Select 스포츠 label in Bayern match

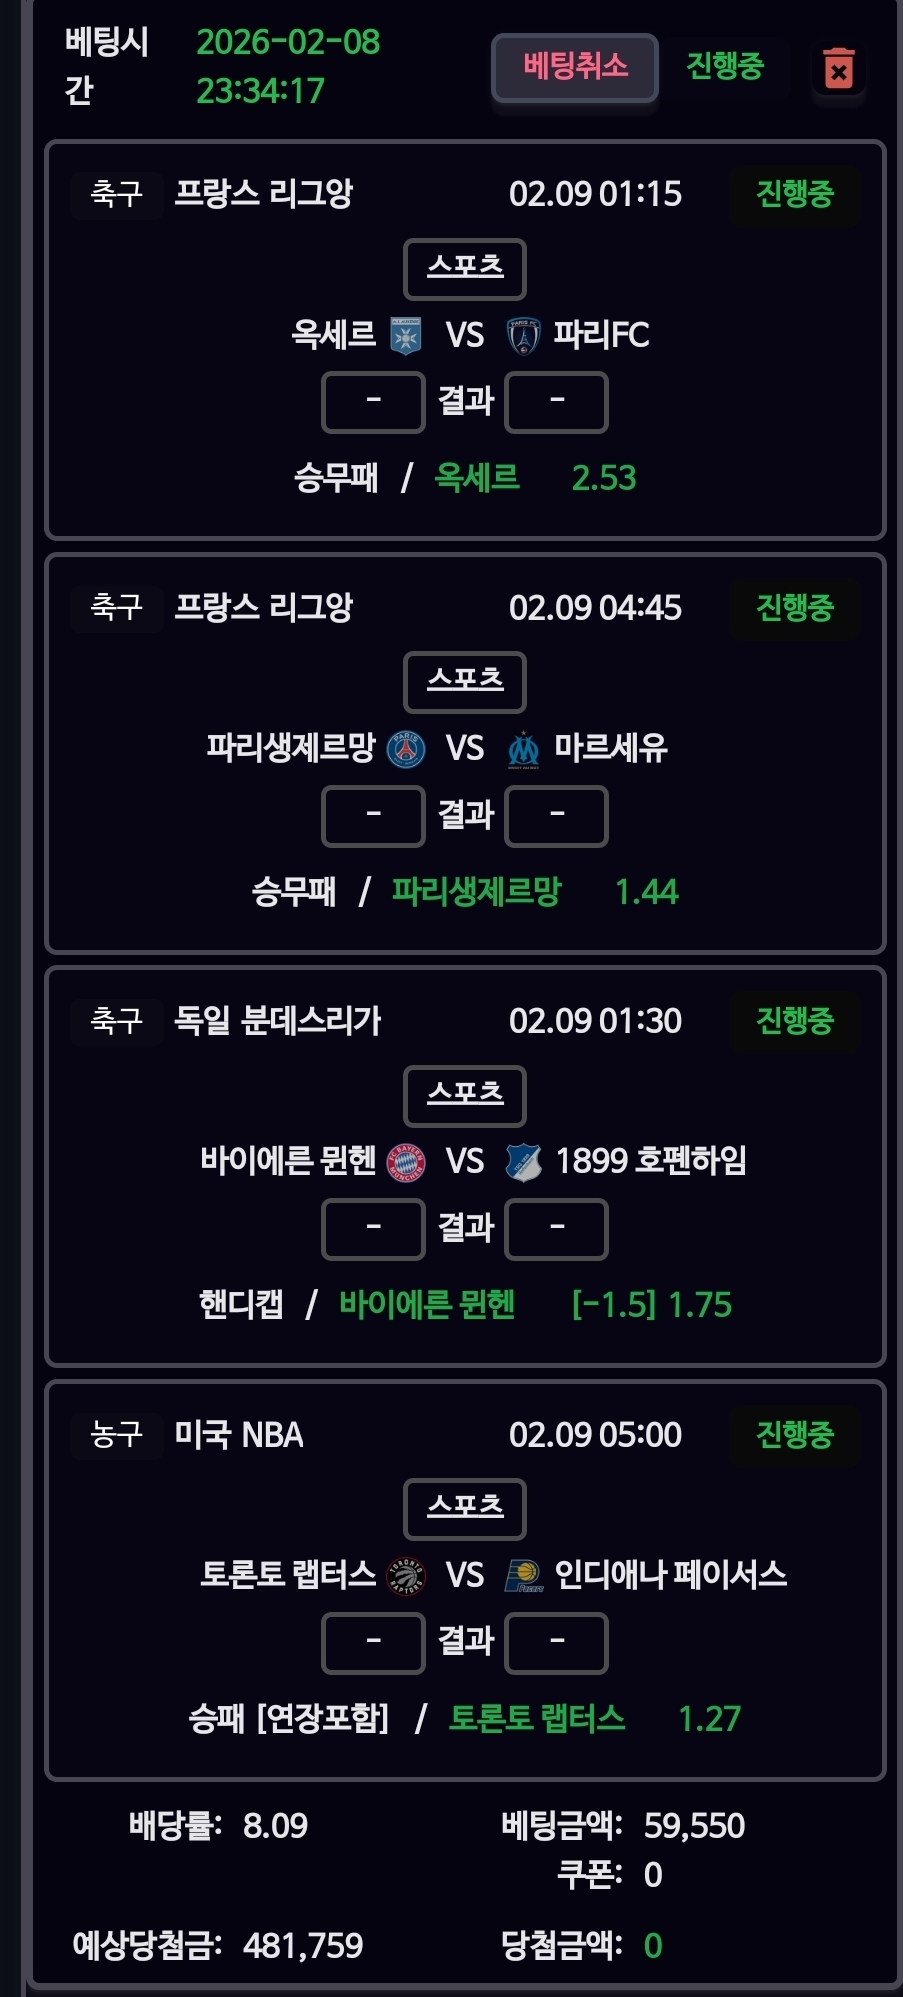click(x=465, y=1095)
